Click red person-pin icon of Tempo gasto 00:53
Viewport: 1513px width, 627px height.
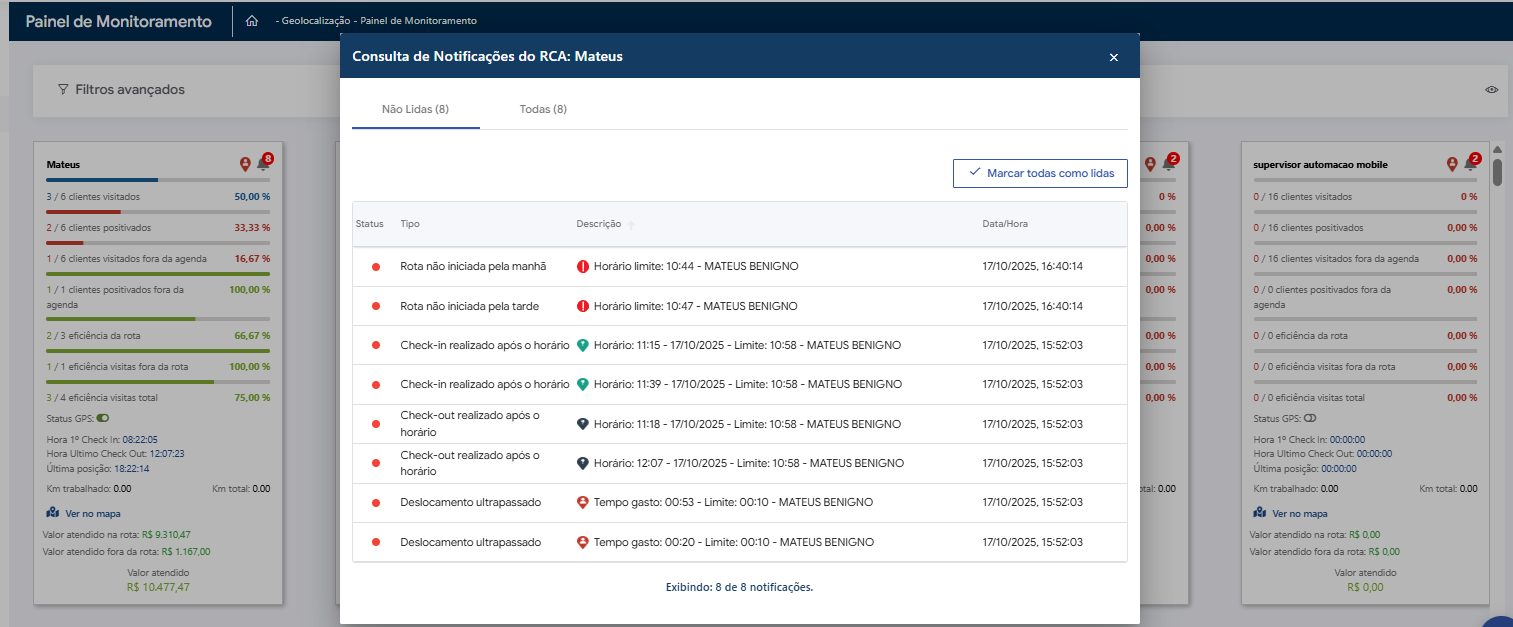point(583,502)
